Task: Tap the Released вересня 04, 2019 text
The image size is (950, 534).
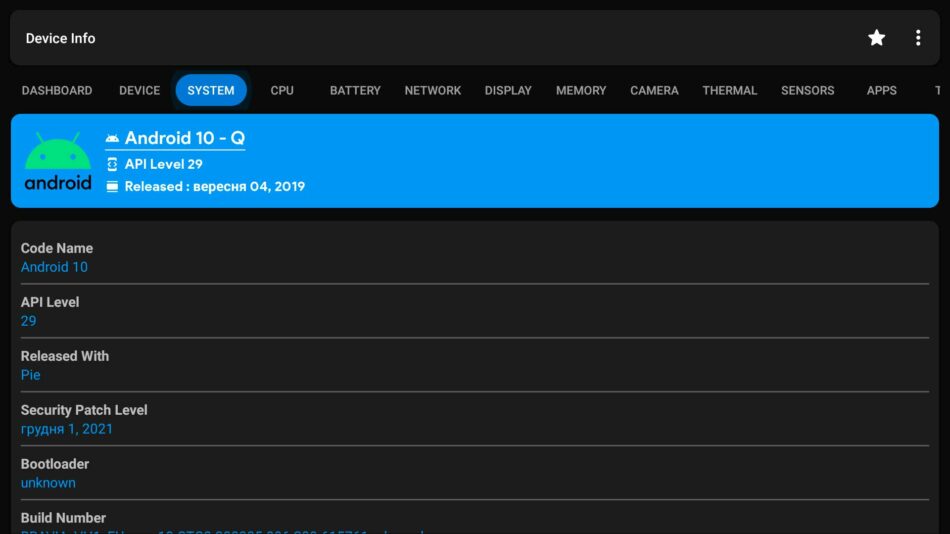Action: pyautogui.click(x=214, y=187)
